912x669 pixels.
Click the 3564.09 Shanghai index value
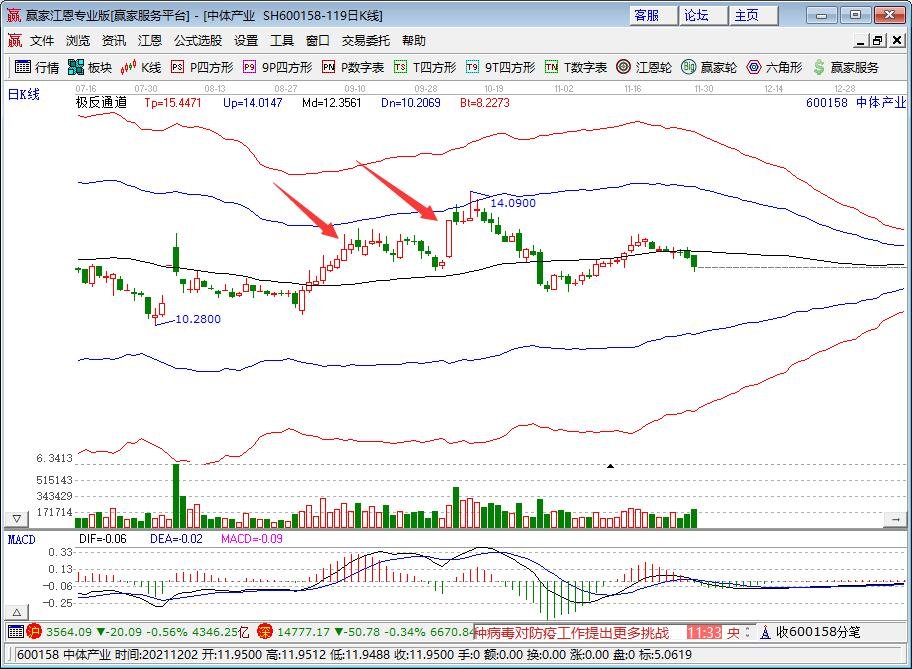pyautogui.click(x=69, y=632)
